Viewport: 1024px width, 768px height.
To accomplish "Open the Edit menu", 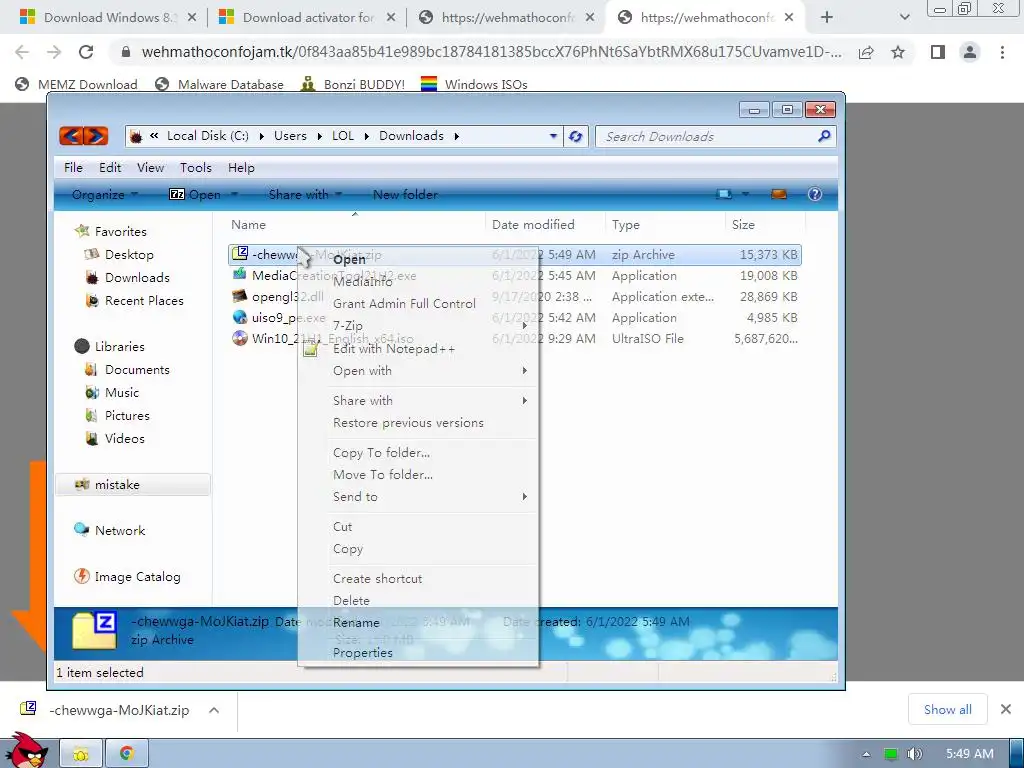I will (110, 168).
